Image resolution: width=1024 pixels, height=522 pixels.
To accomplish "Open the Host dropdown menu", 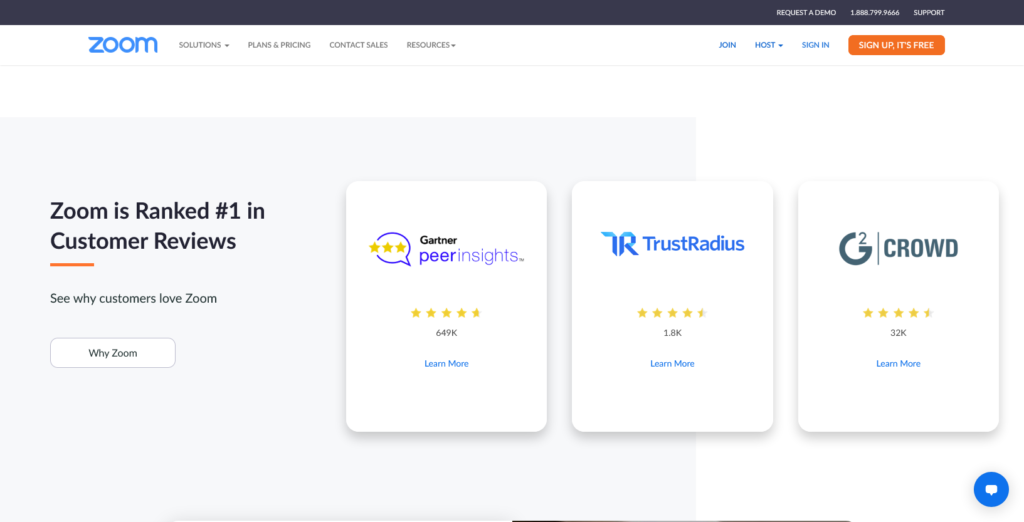I will tap(769, 45).
